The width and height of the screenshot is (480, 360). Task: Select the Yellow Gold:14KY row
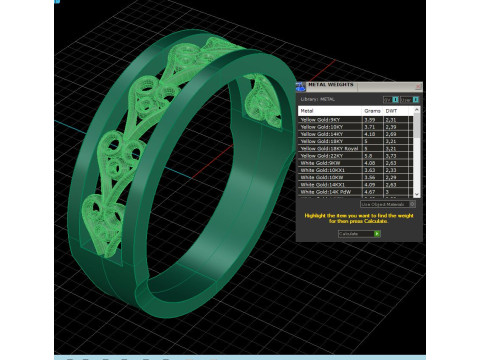pyautogui.click(x=356, y=134)
